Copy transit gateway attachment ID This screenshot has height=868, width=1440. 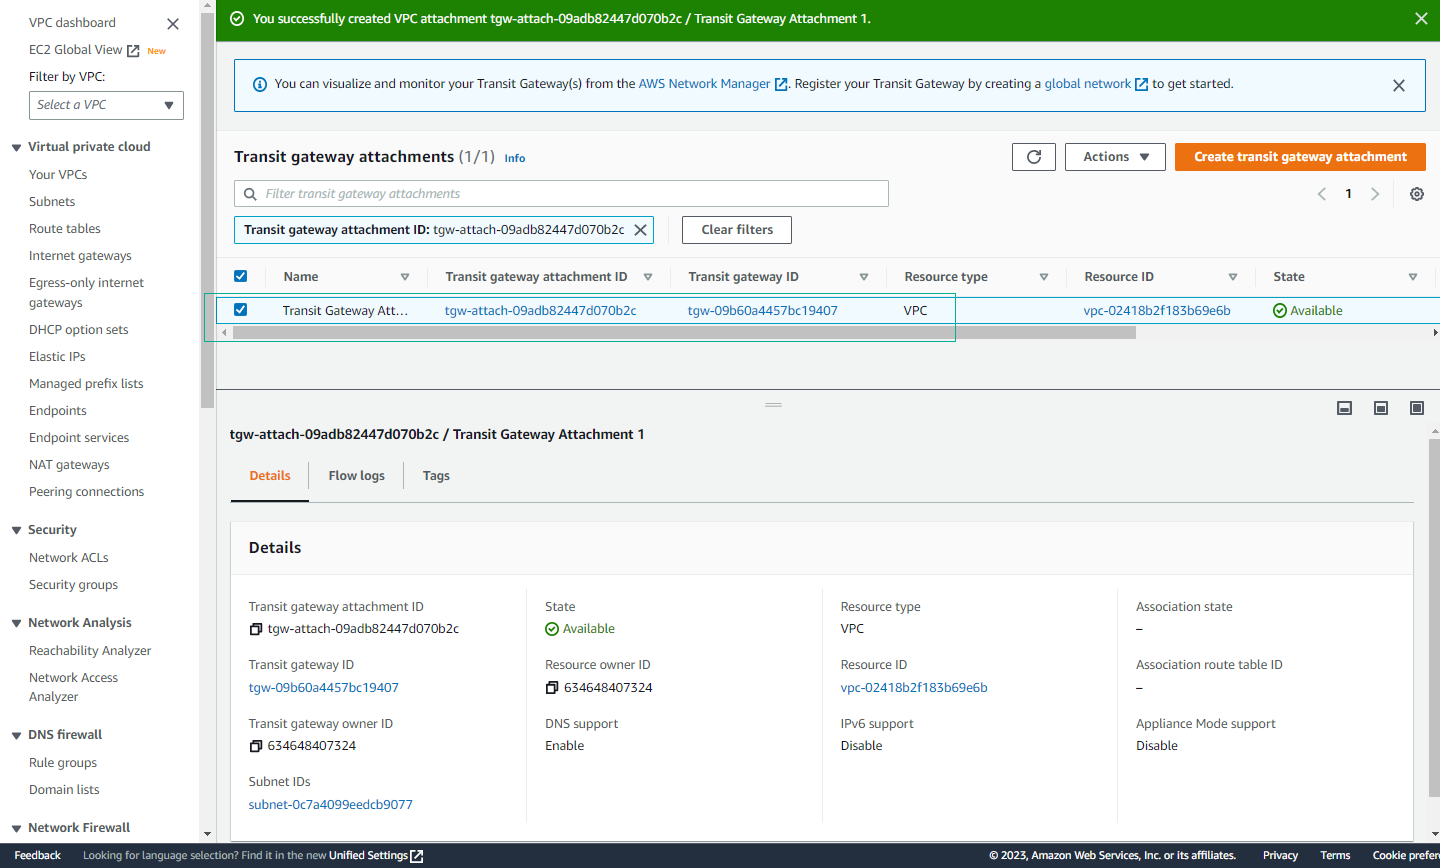pos(256,629)
